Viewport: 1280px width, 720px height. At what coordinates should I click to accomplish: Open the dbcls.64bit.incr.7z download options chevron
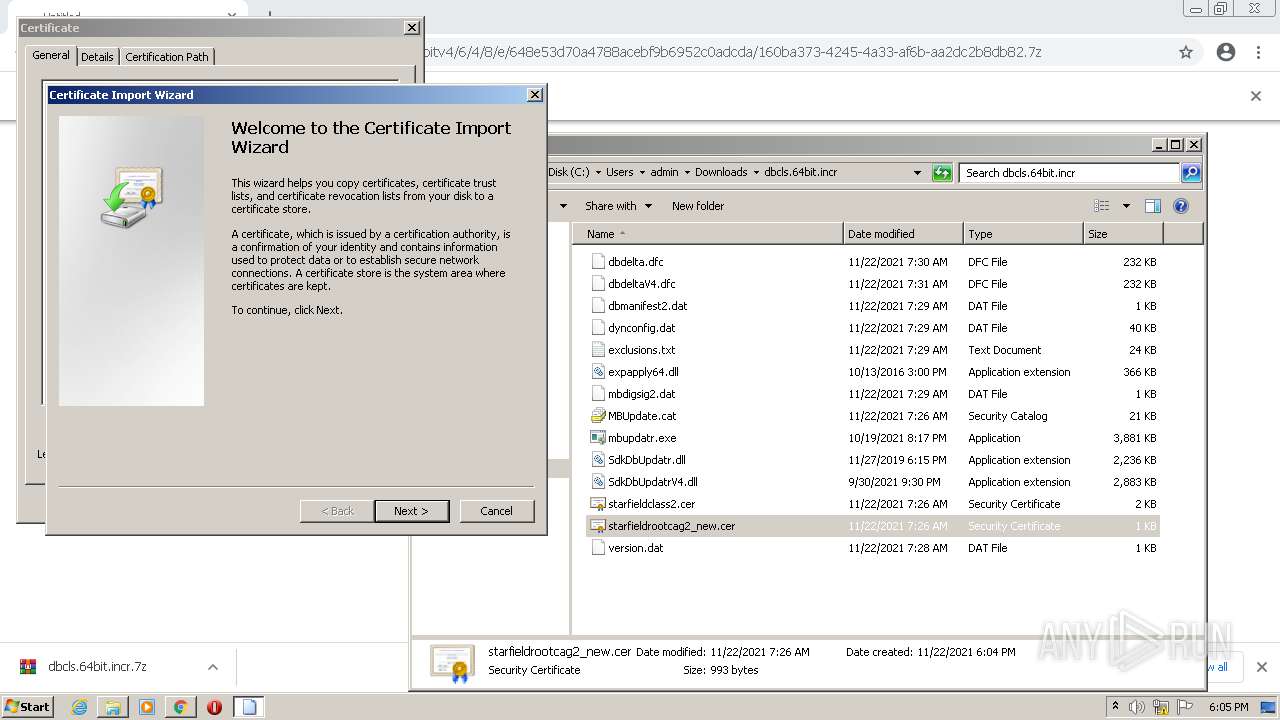213,667
